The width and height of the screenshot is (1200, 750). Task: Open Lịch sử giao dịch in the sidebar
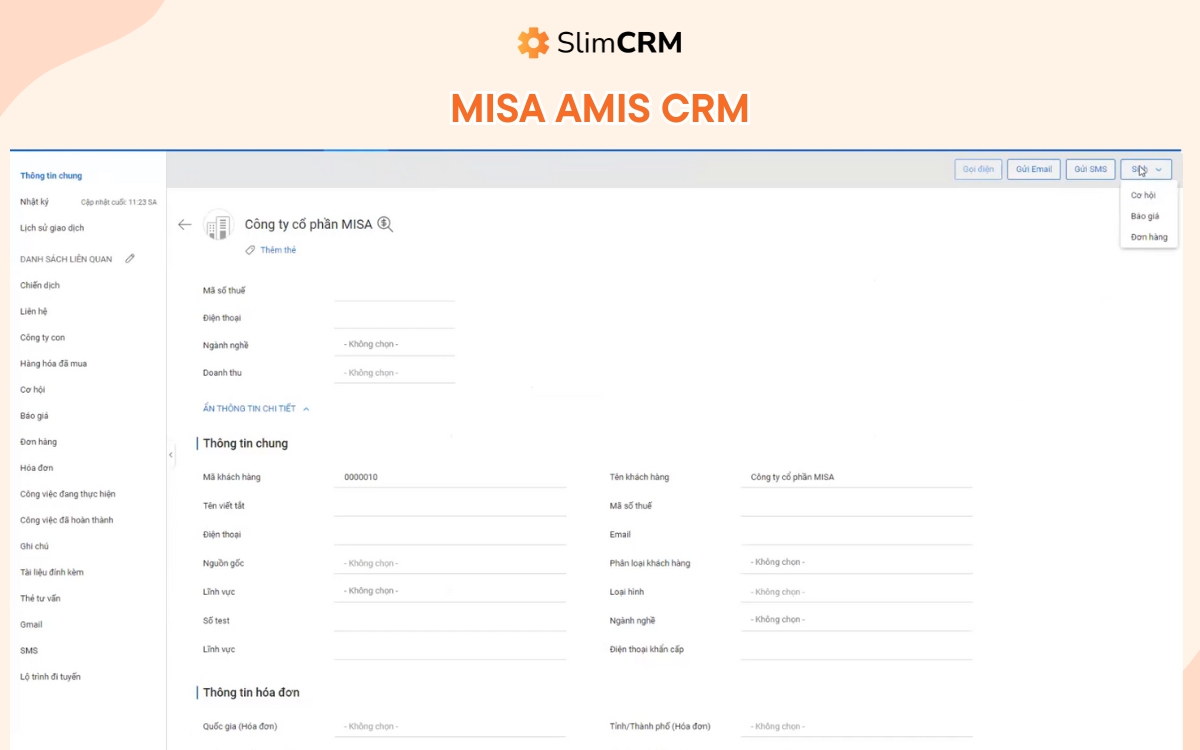(53, 227)
